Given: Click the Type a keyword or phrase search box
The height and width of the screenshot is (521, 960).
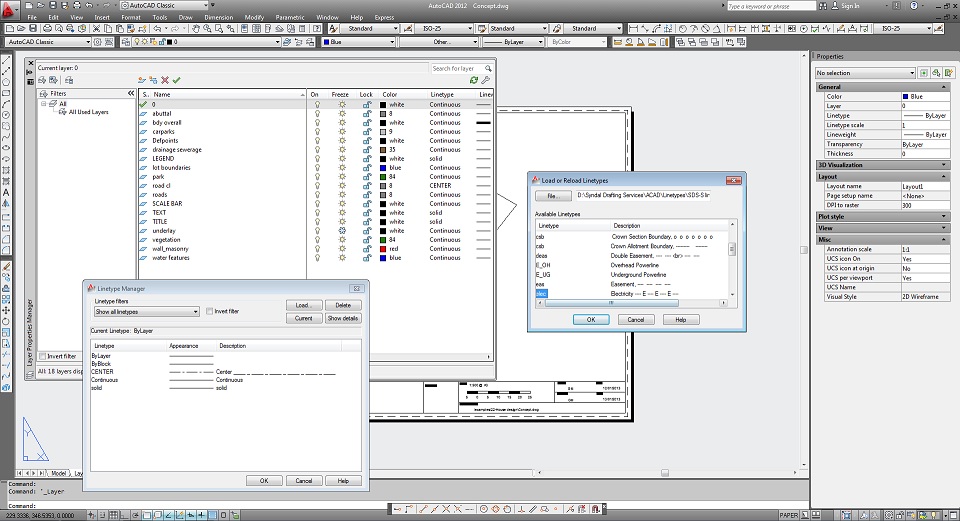Looking at the screenshot, I should pos(771,6).
